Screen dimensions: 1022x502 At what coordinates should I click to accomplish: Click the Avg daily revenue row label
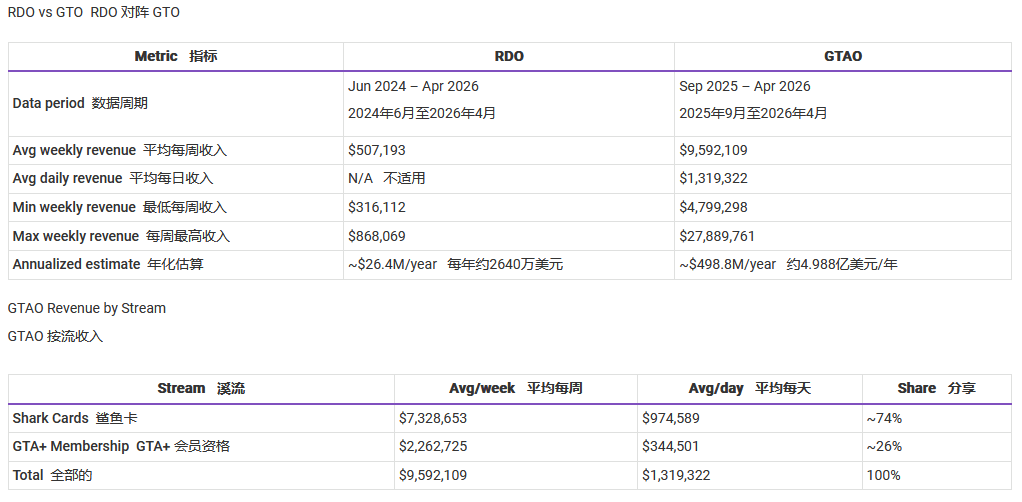click(112, 178)
